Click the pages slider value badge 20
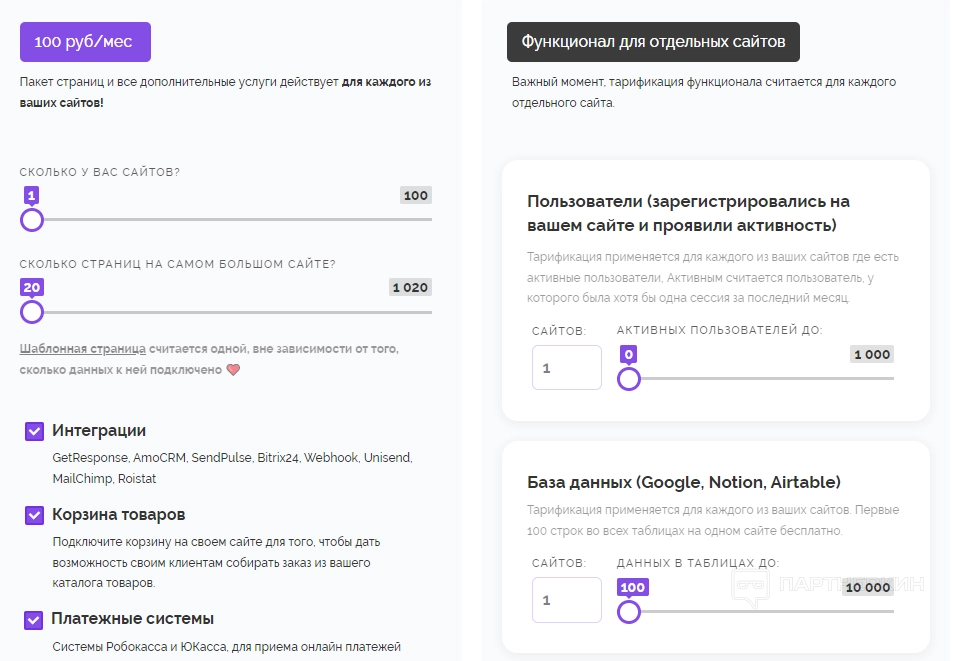This screenshot has height=661, width=975. [32, 288]
